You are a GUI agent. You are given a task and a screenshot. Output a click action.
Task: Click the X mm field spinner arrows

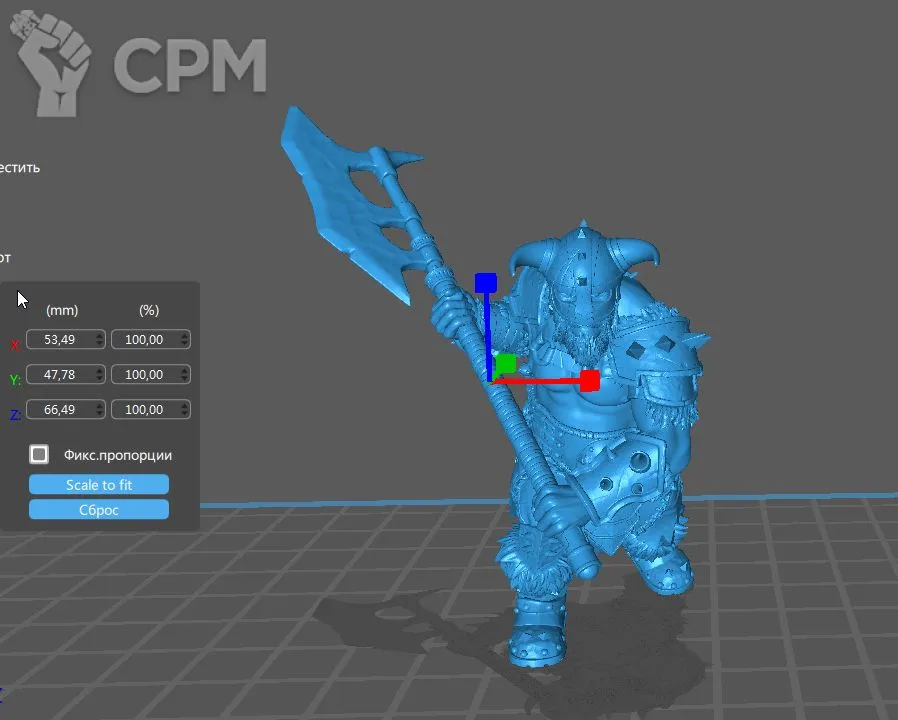pos(99,340)
